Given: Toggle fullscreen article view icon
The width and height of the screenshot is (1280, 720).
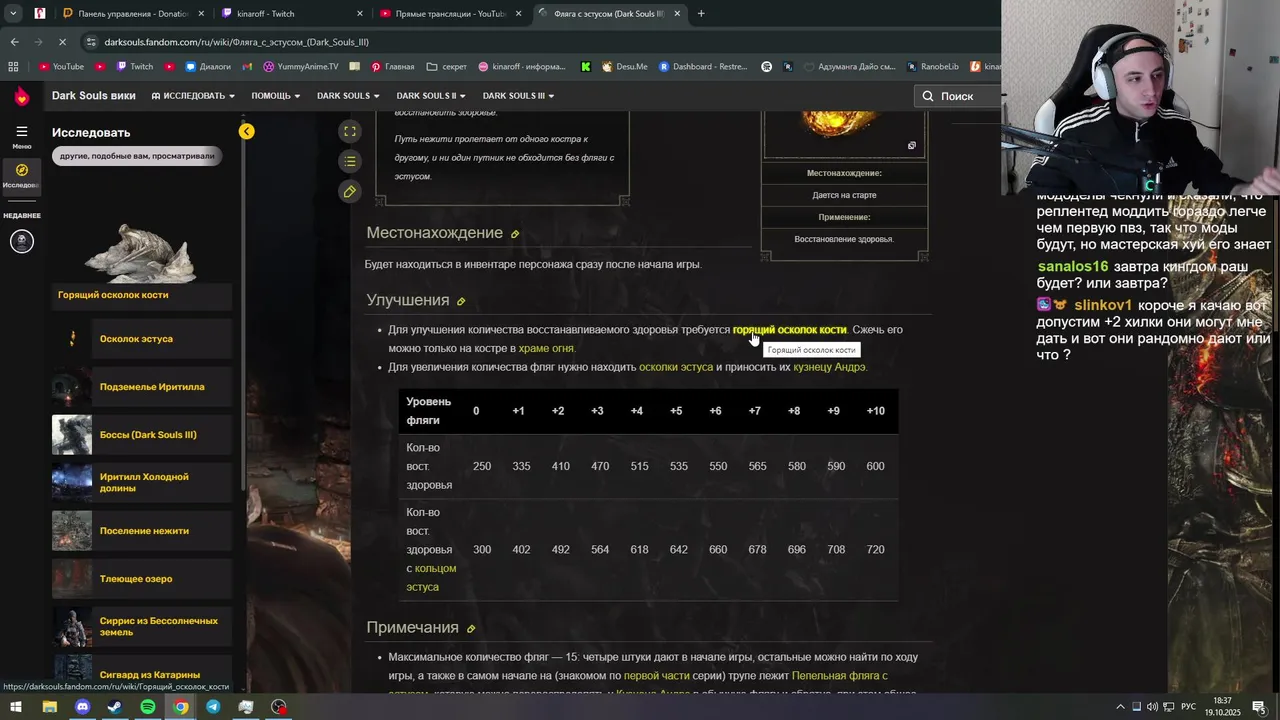Looking at the screenshot, I should (x=349, y=131).
